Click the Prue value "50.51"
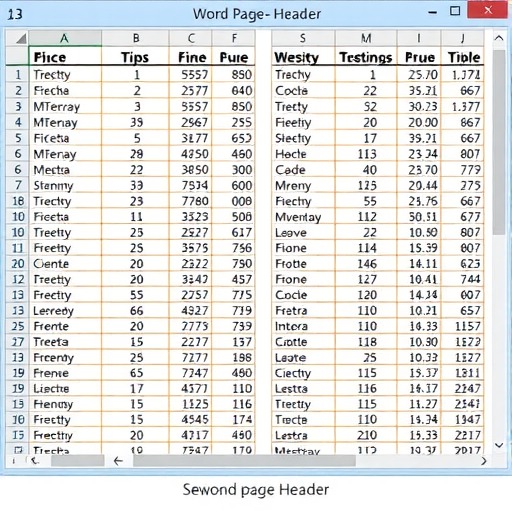 point(419,217)
